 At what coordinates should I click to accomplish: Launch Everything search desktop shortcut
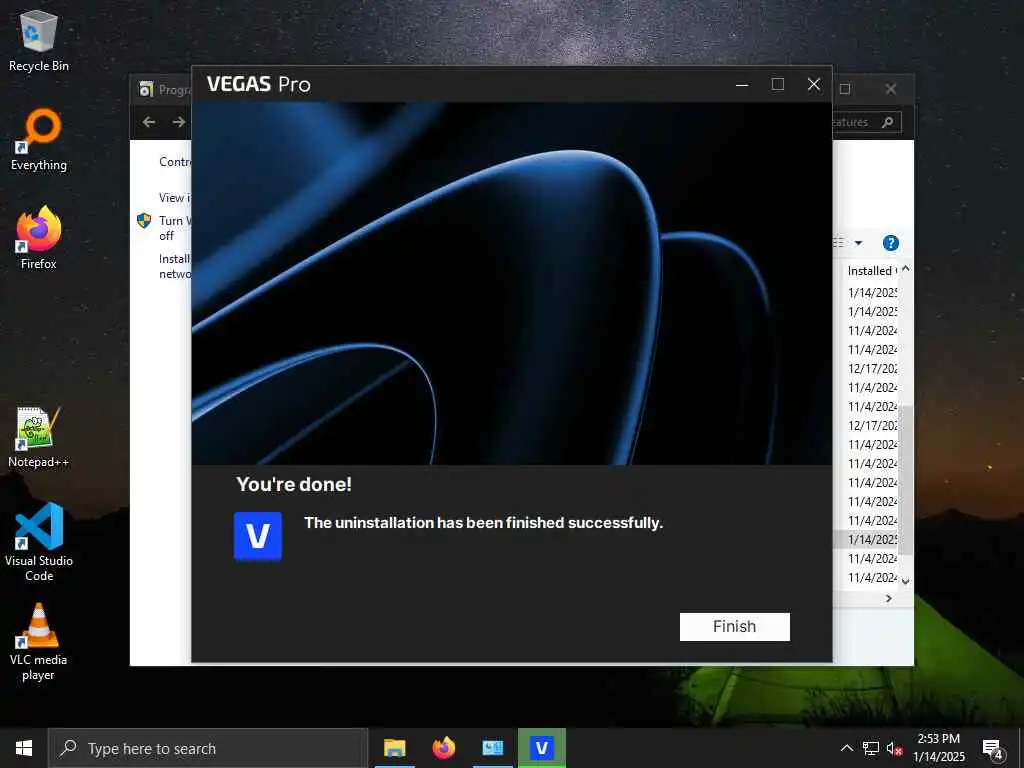pos(39,140)
